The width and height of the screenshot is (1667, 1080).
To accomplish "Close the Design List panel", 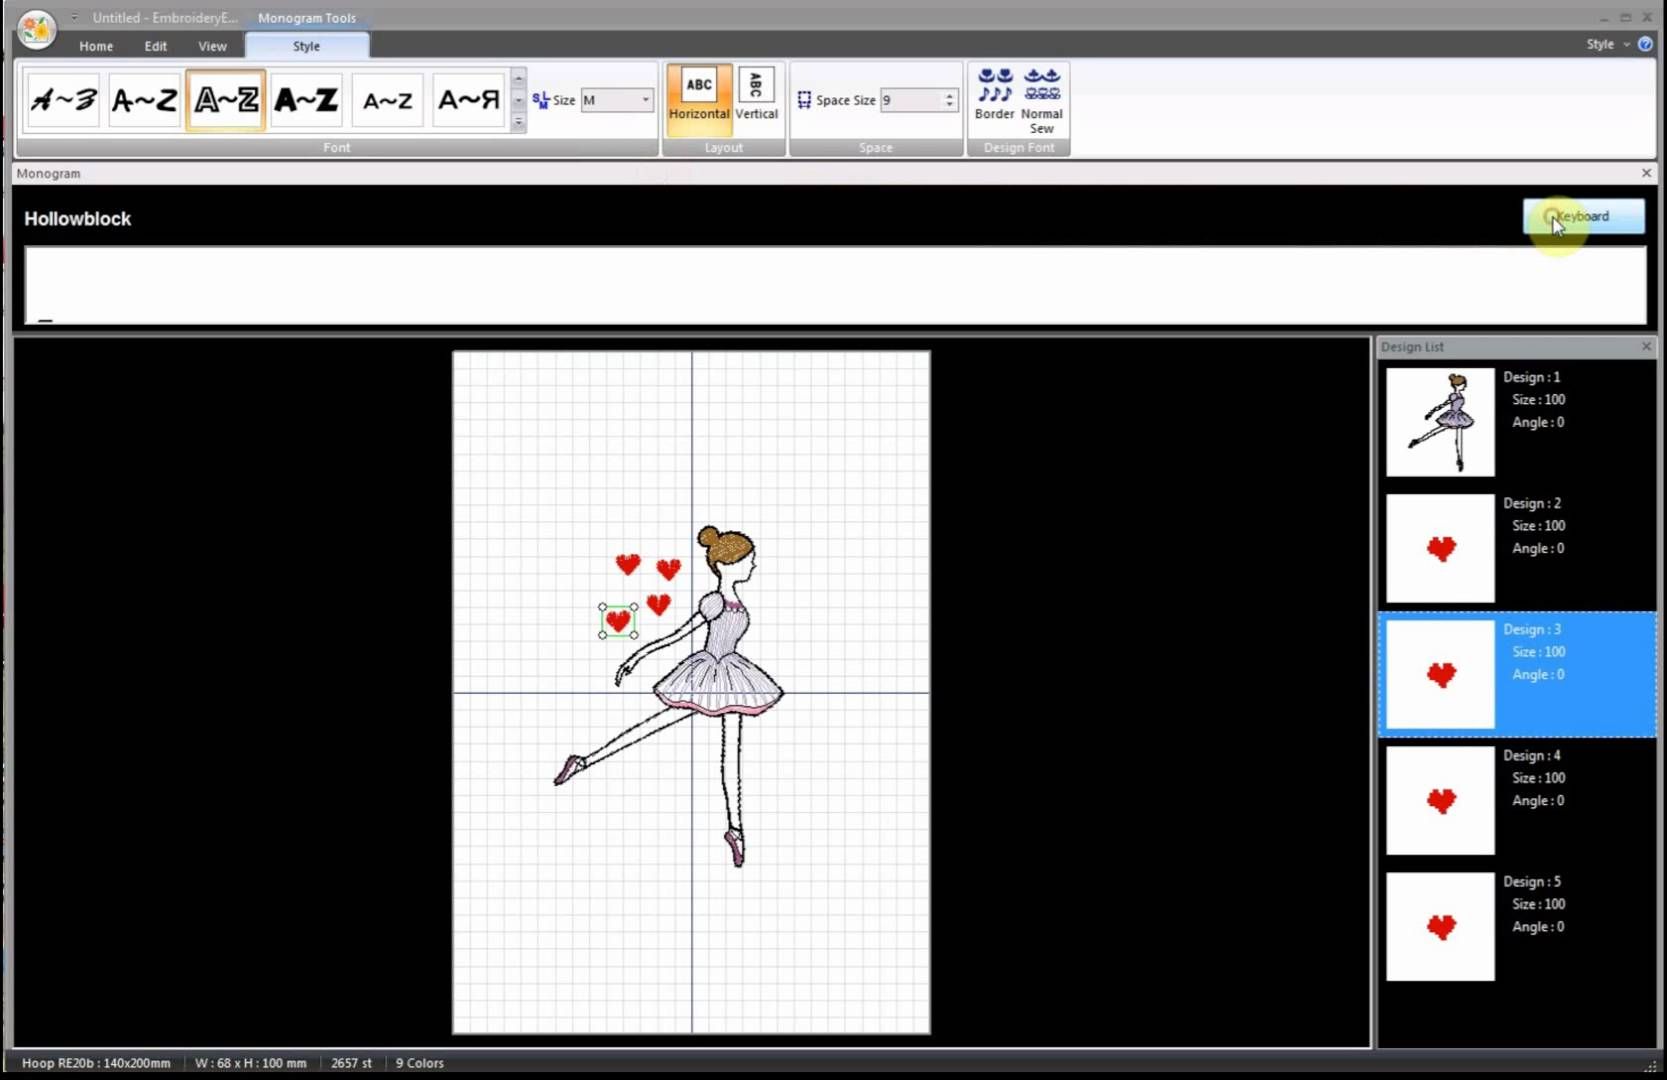I will tap(1646, 346).
